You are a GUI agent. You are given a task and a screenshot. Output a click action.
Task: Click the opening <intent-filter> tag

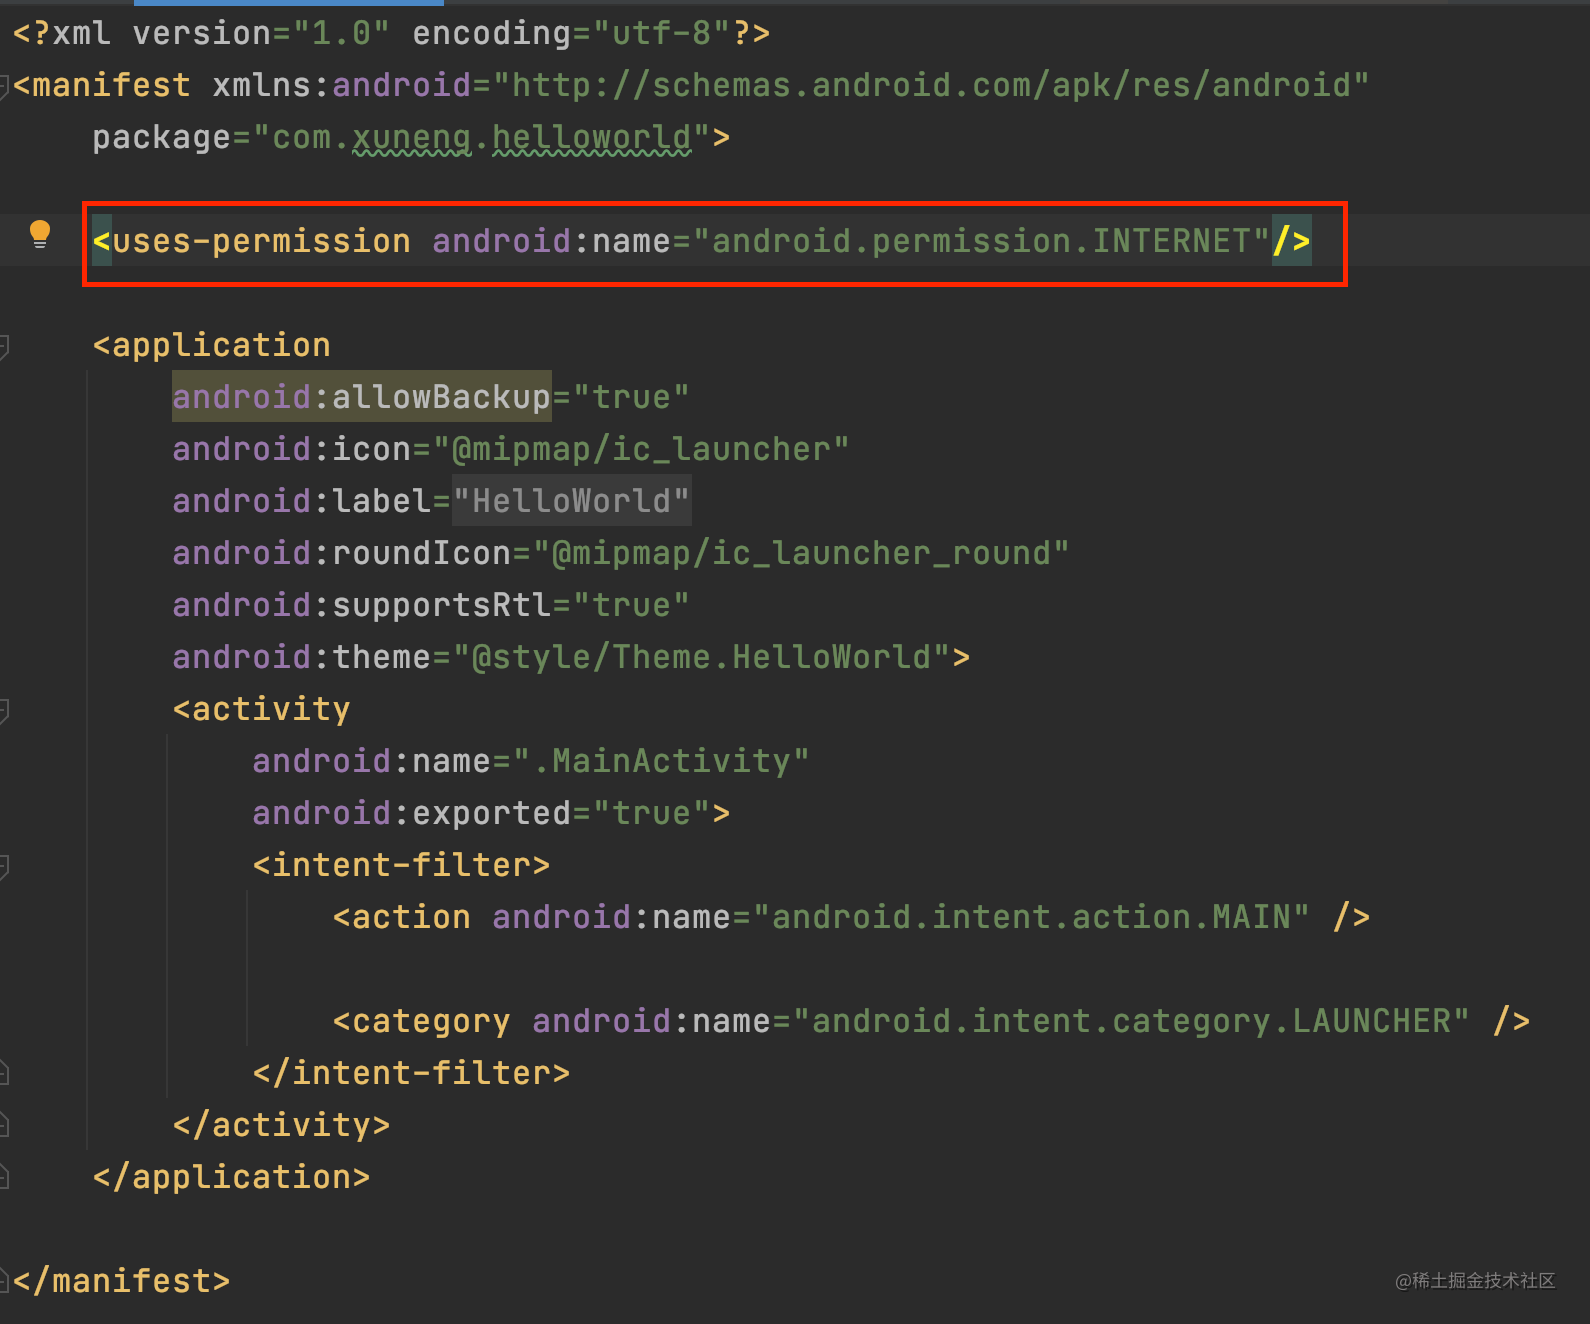401,865
